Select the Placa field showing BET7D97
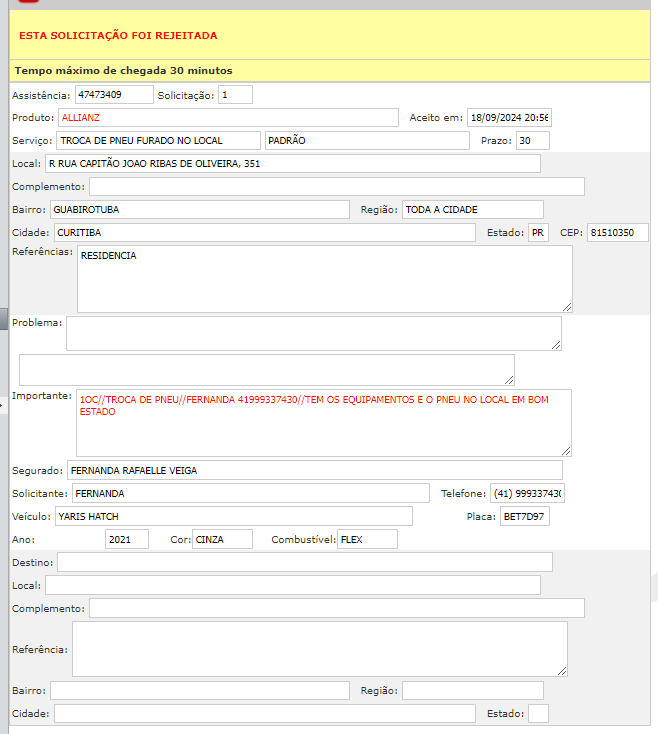Image resolution: width=658 pixels, height=734 pixels. 524,517
